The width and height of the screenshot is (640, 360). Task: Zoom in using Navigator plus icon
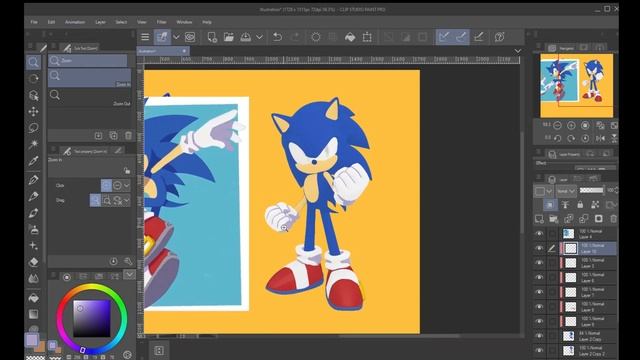pos(571,125)
